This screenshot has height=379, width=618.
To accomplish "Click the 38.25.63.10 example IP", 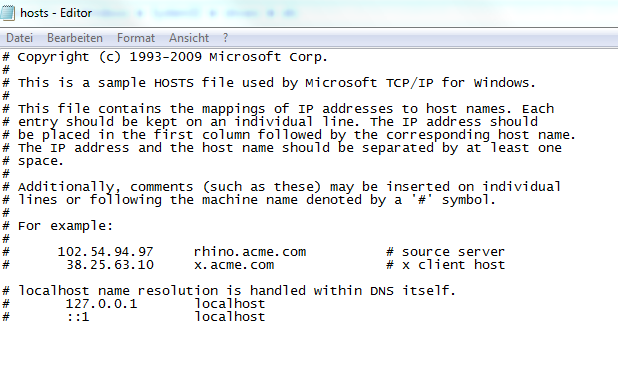I will pyautogui.click(x=110, y=265).
